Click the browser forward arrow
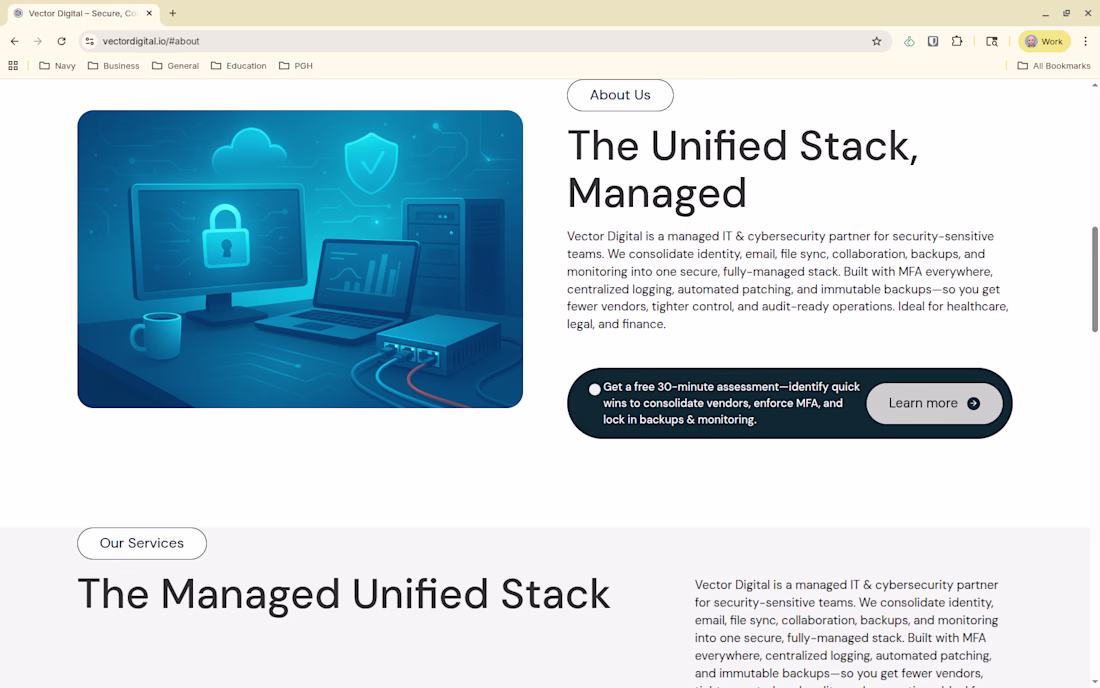Viewport: 1100px width, 688px height. tap(38, 41)
